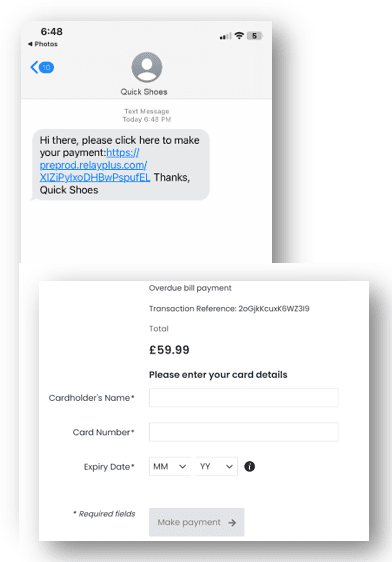Tap the 6:48 clock in status bar
This screenshot has width=392, height=562.
click(x=52, y=32)
